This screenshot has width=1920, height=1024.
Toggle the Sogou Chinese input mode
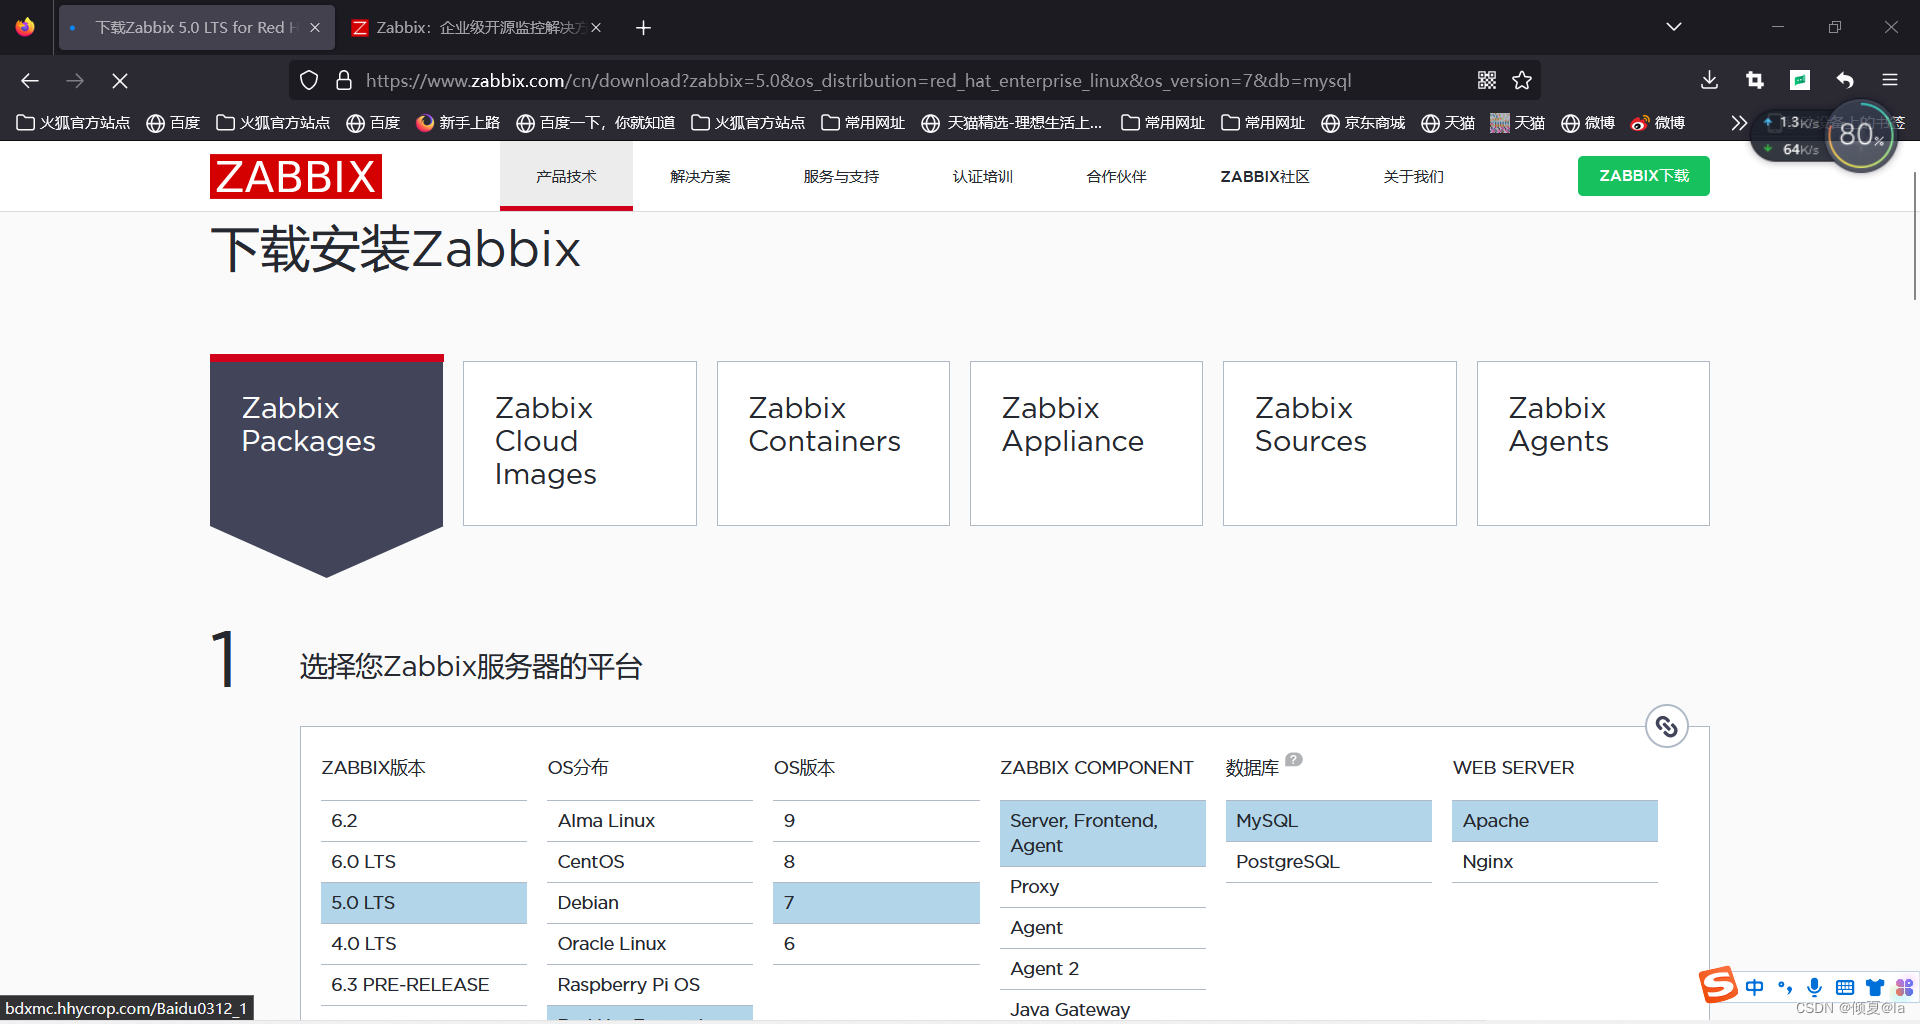(1755, 987)
